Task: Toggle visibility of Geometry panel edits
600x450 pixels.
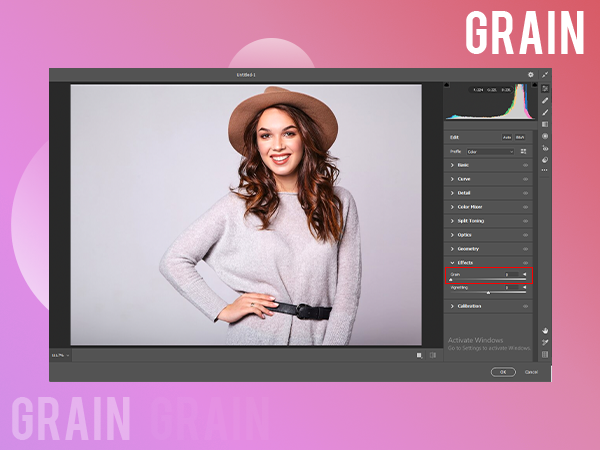Action: coord(525,249)
